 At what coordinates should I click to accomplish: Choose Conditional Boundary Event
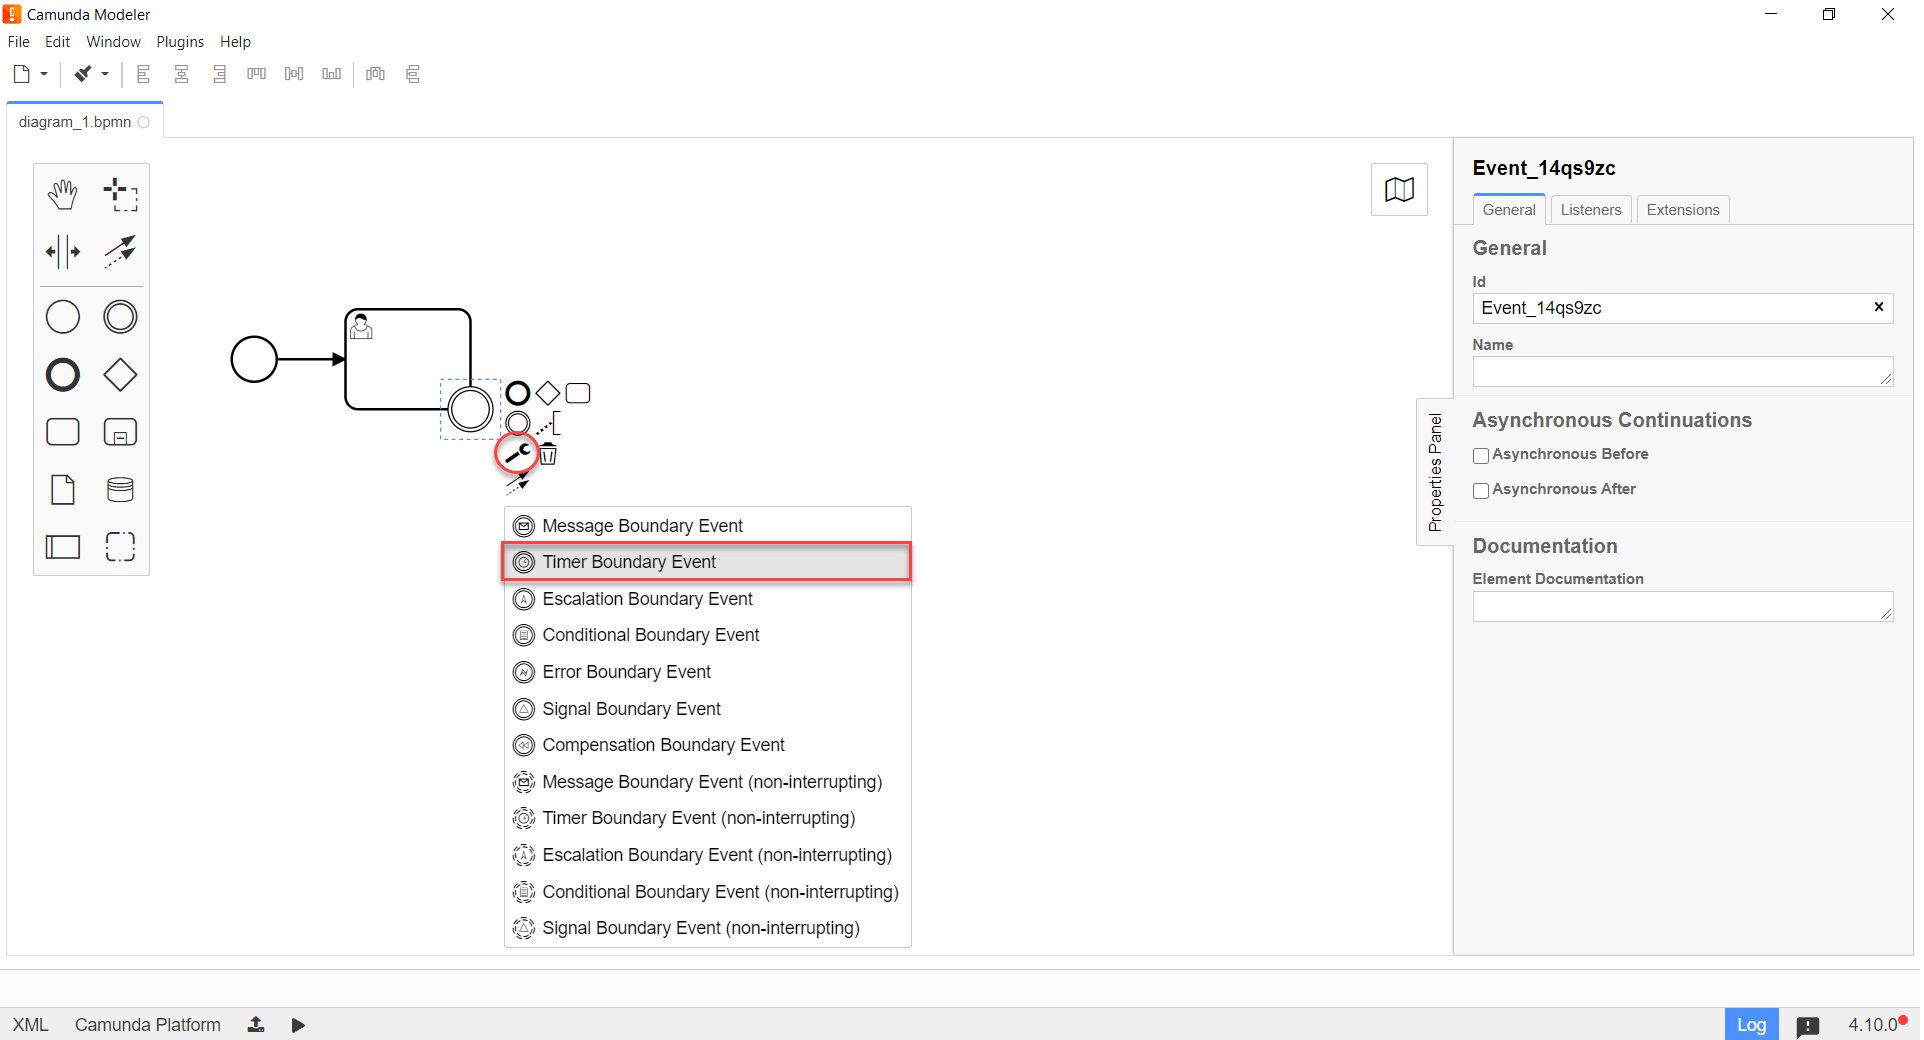tap(708, 635)
